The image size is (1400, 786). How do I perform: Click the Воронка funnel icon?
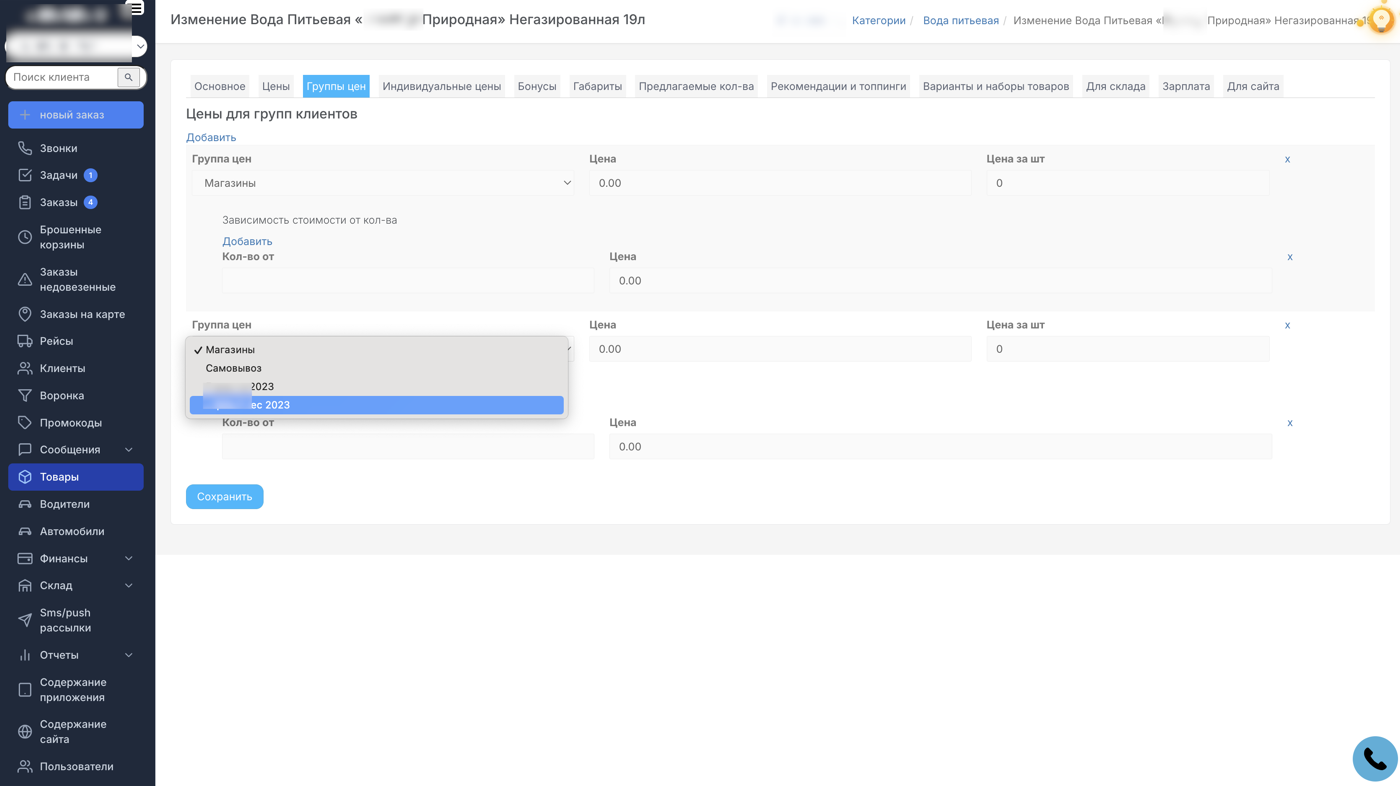pos(25,396)
